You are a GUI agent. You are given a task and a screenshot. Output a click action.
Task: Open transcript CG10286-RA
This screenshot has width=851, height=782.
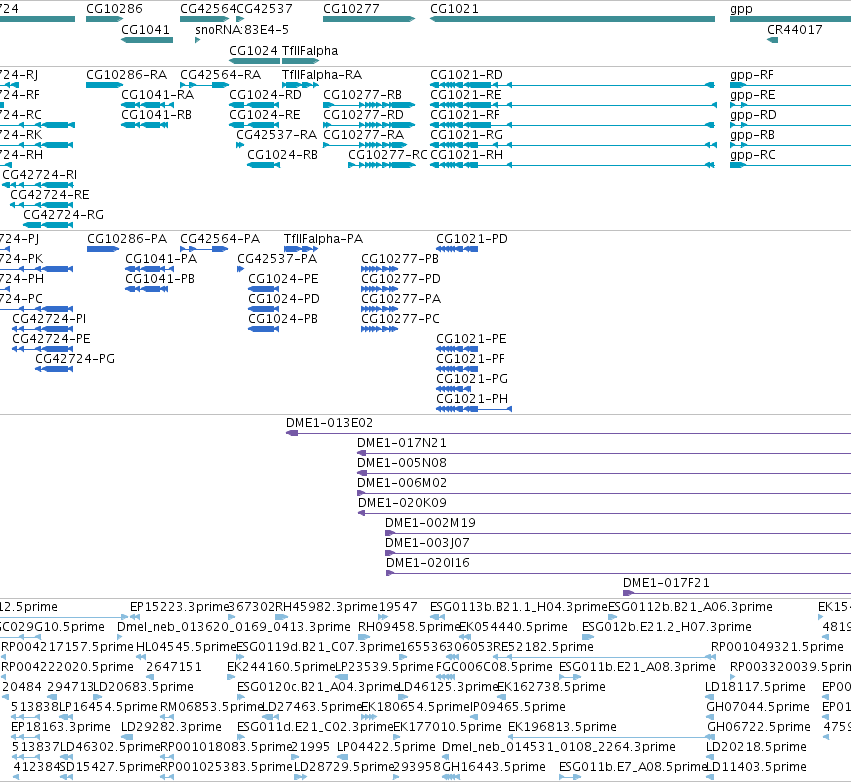[126, 75]
